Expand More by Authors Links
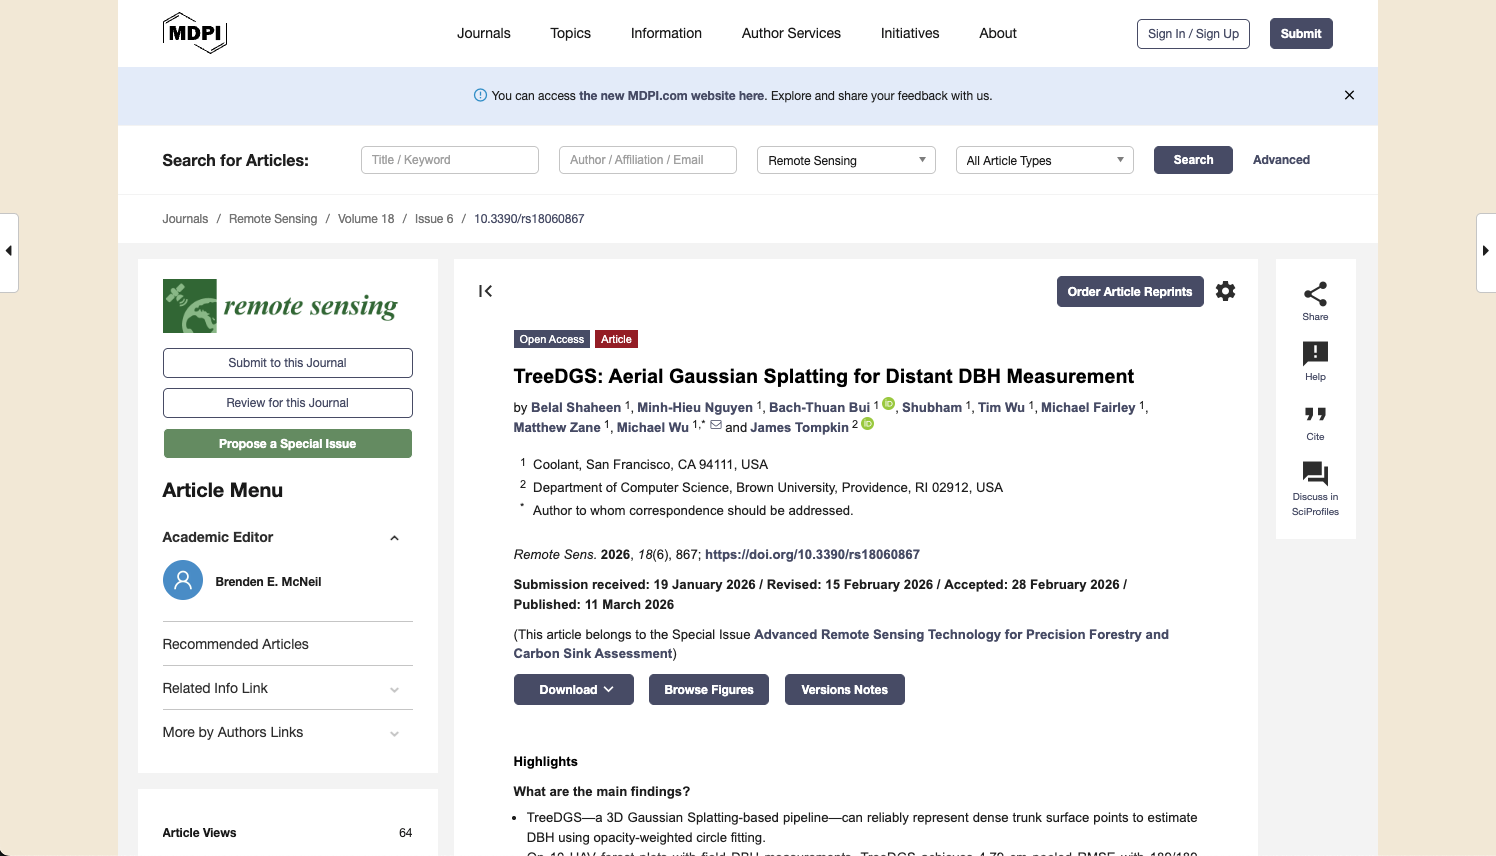1496x856 pixels. point(394,733)
